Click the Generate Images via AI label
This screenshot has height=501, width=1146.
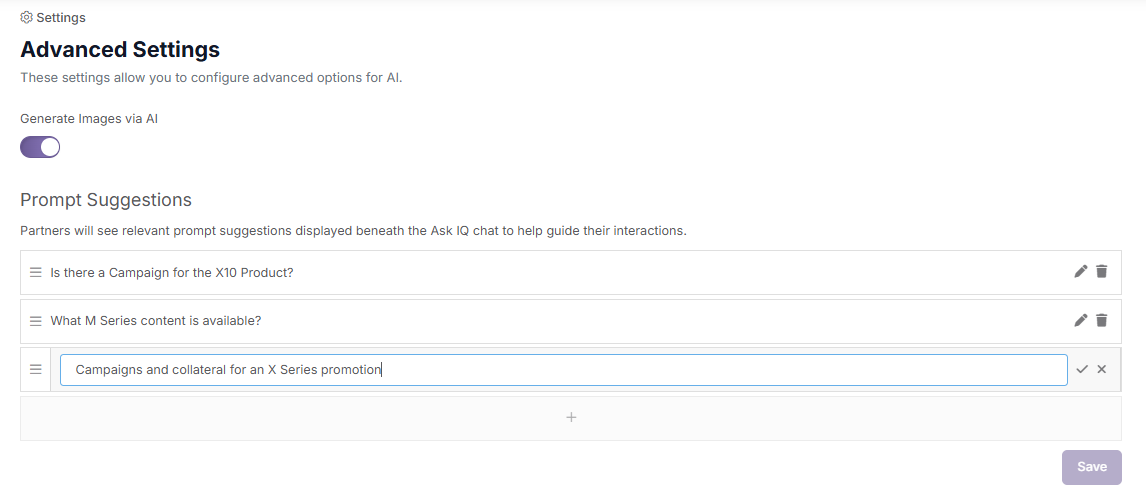click(89, 118)
